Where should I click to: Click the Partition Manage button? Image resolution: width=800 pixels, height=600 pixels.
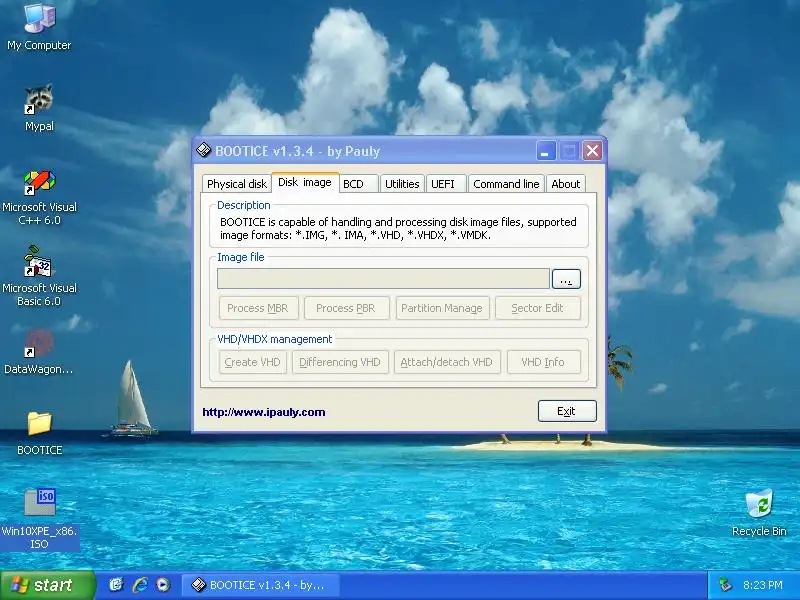(x=442, y=308)
